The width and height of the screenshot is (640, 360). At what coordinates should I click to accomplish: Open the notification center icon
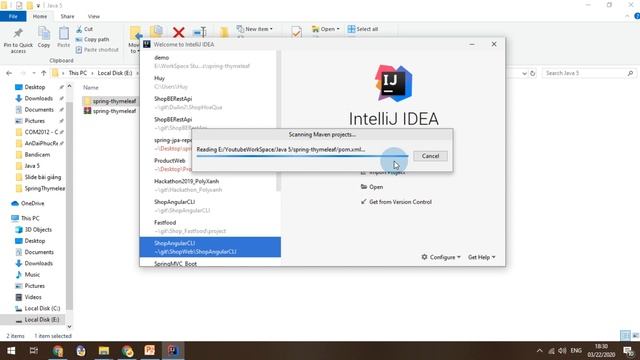[x=629, y=351]
